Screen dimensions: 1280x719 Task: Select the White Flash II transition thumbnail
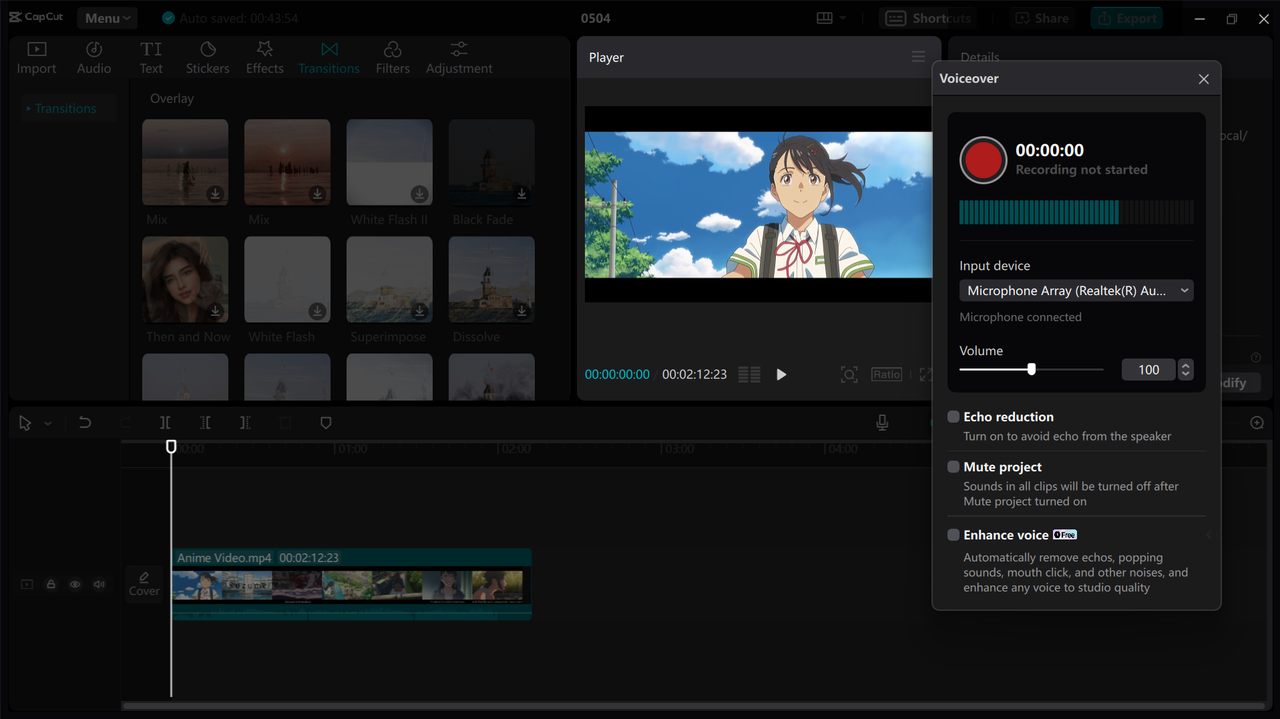389,163
